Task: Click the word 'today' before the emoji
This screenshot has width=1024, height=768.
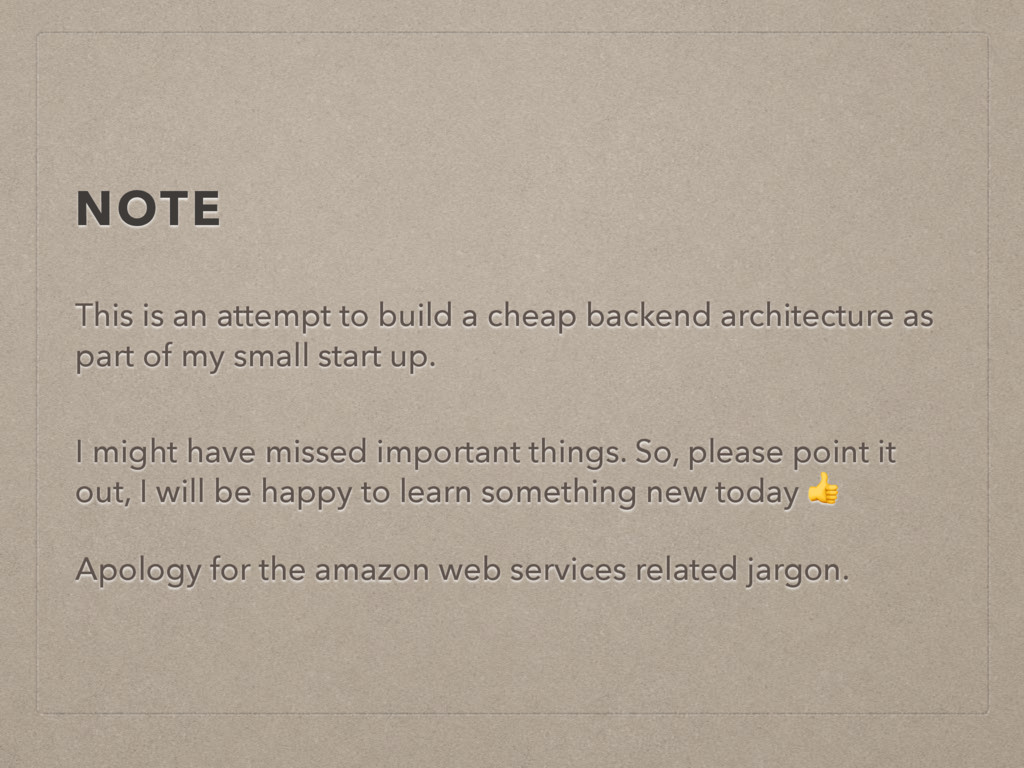Action: [x=756, y=493]
